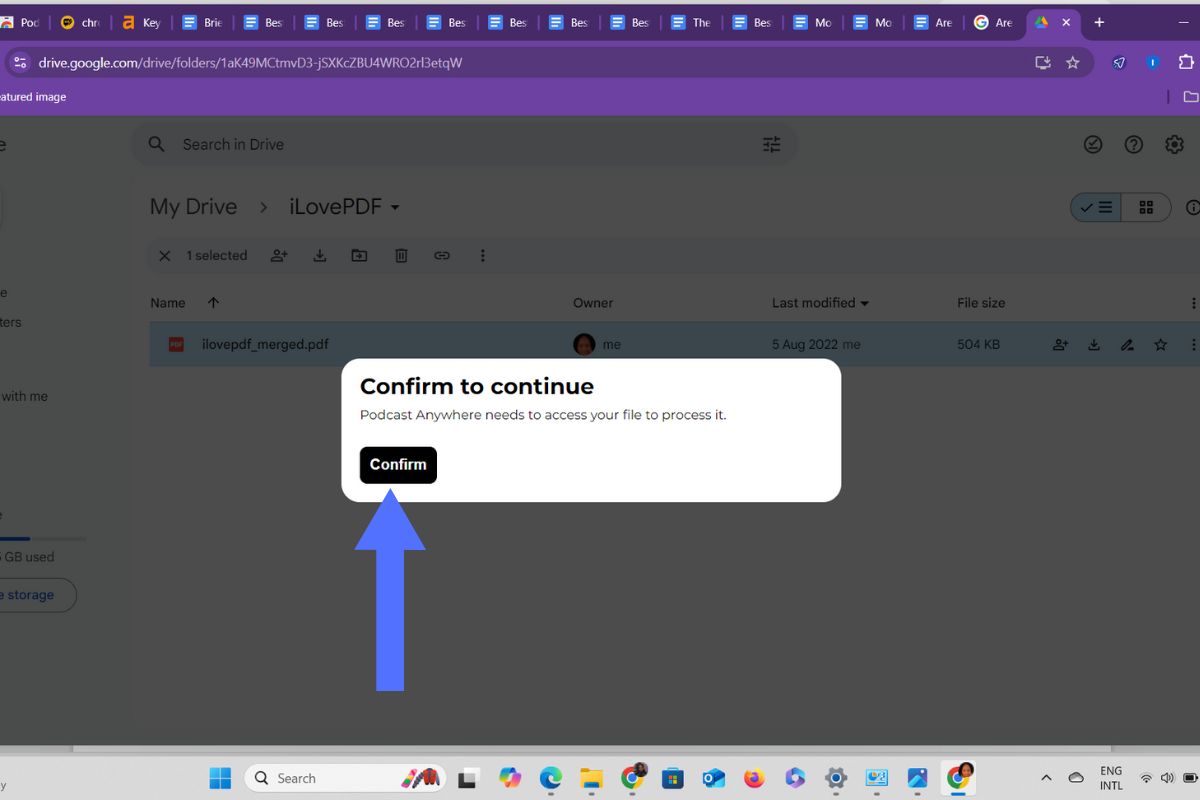Share the selected file from the selection toolbar
The image size is (1200, 800).
[279, 256]
